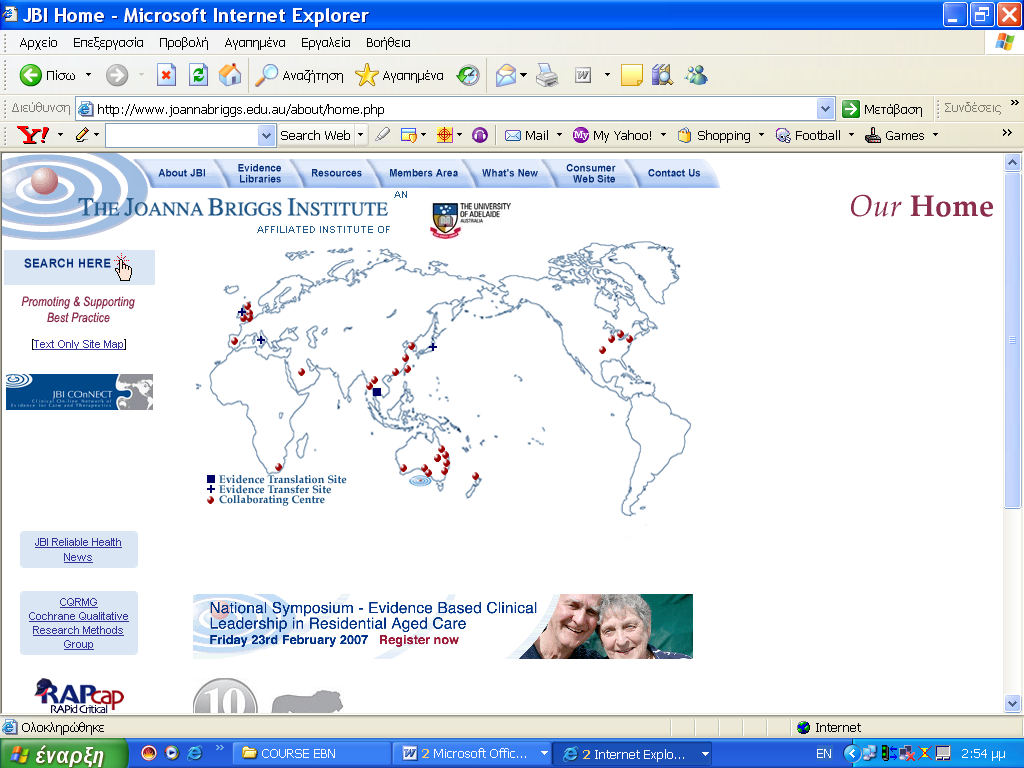This screenshot has height=768, width=1024.
Task: Click the JBI COnNECT banner image
Action: [x=79, y=392]
